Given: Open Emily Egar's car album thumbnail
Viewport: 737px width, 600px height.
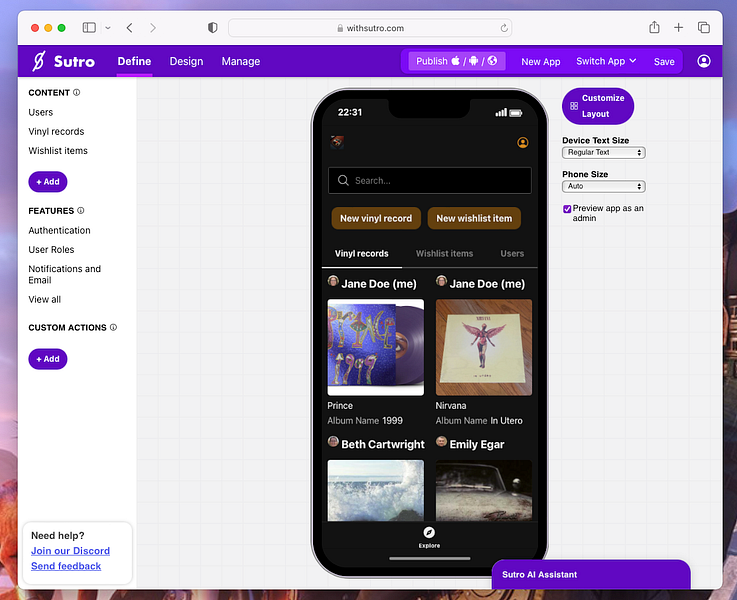Looking at the screenshot, I should [484, 490].
